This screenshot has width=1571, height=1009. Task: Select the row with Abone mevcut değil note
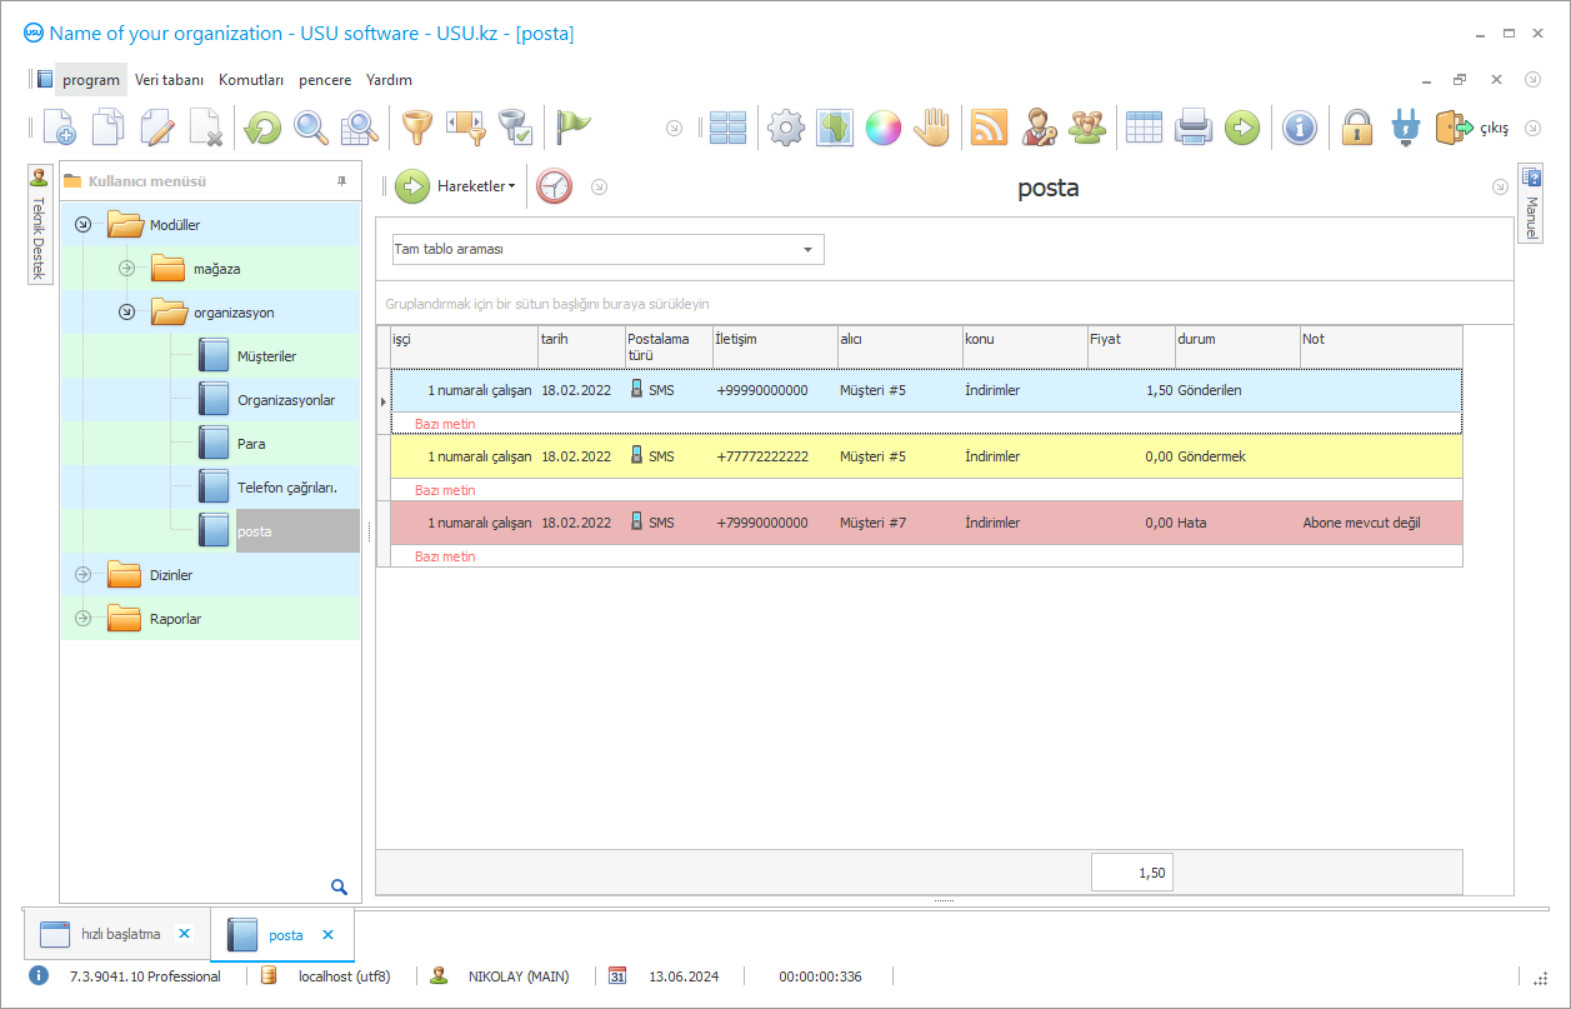(926, 523)
